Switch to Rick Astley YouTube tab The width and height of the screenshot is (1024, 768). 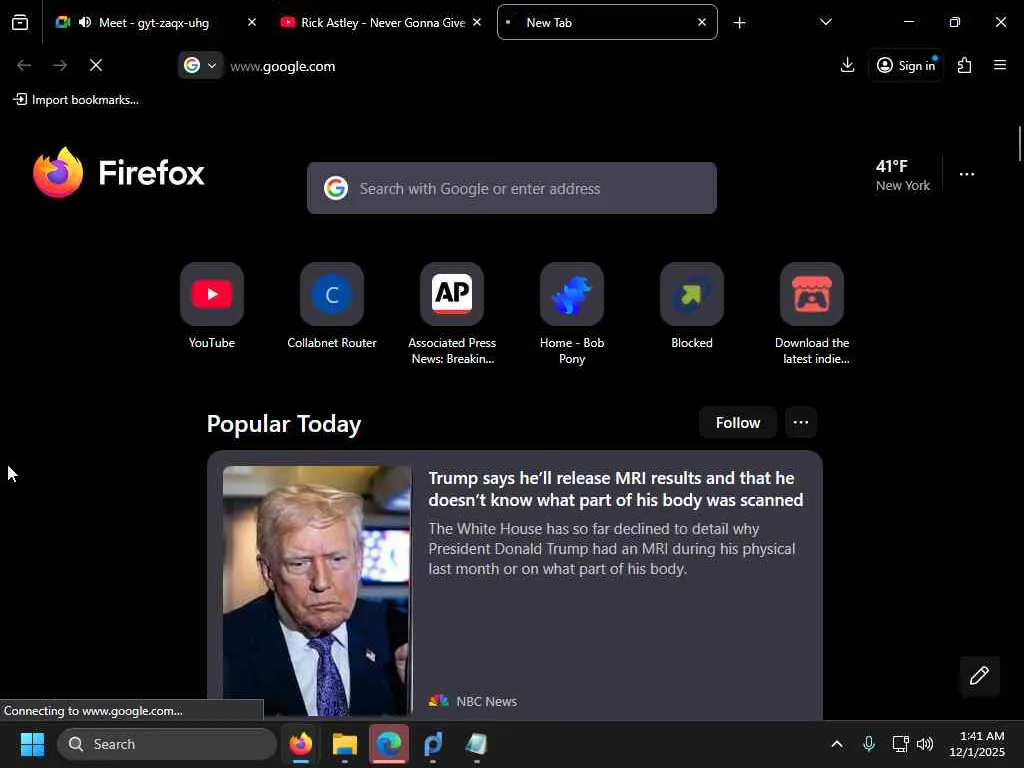382,23
